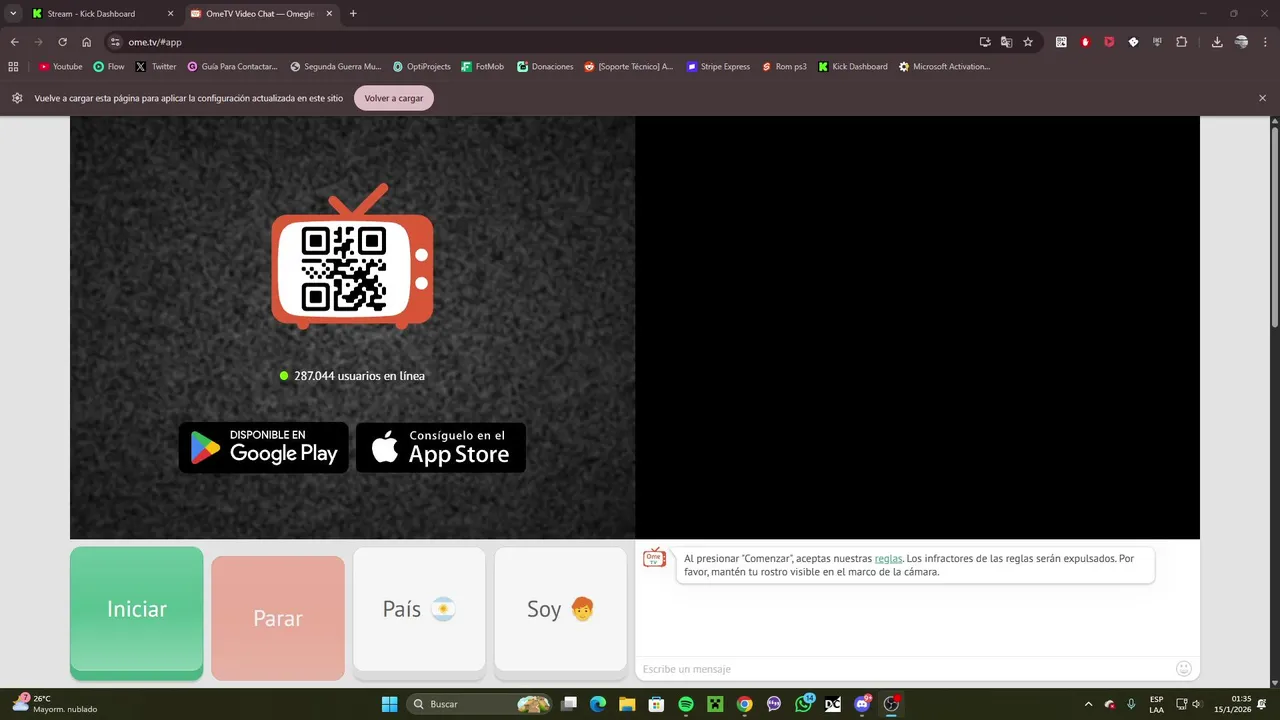Click the red Parar button

pos(278,618)
